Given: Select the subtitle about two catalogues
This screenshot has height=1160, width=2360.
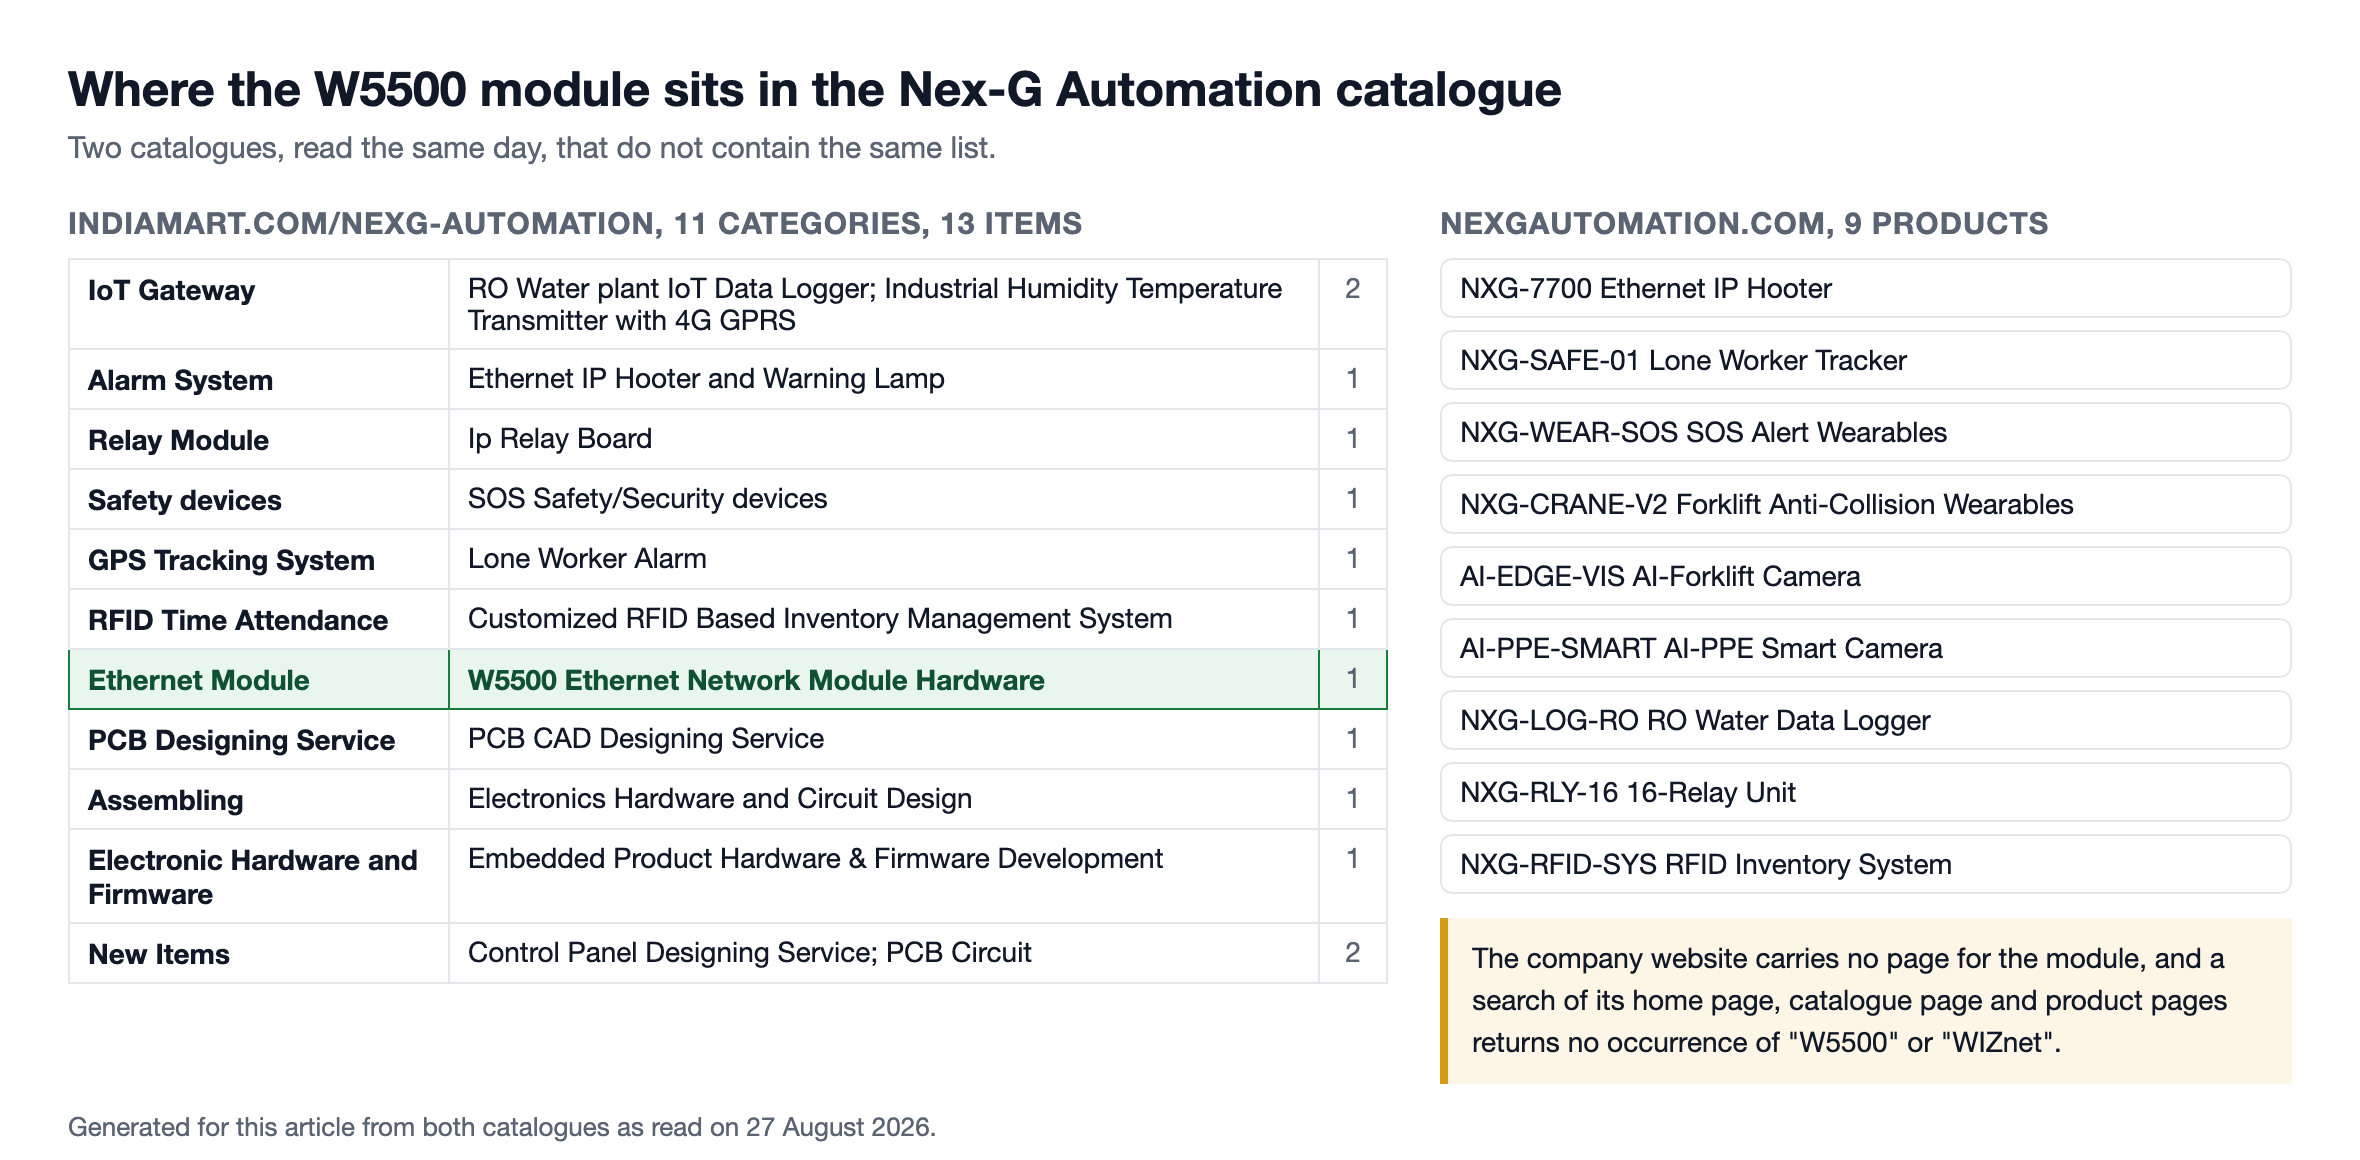Looking at the screenshot, I should pyautogui.click(x=532, y=148).
